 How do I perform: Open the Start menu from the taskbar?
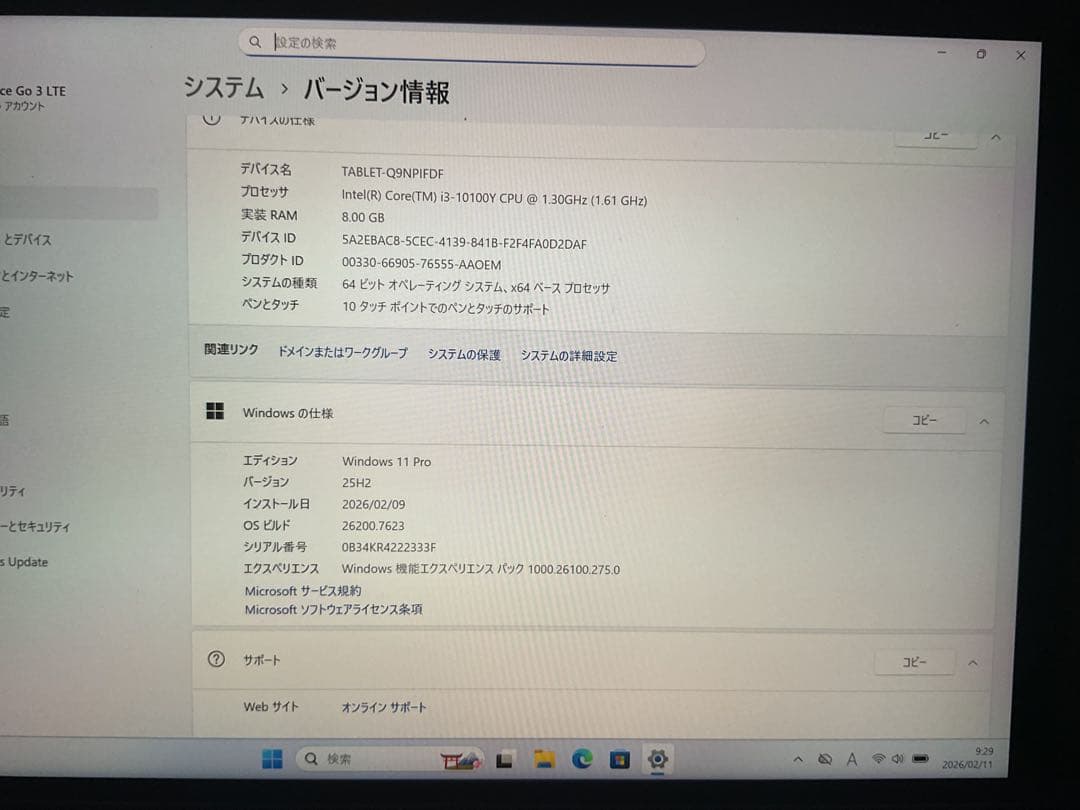point(272,759)
